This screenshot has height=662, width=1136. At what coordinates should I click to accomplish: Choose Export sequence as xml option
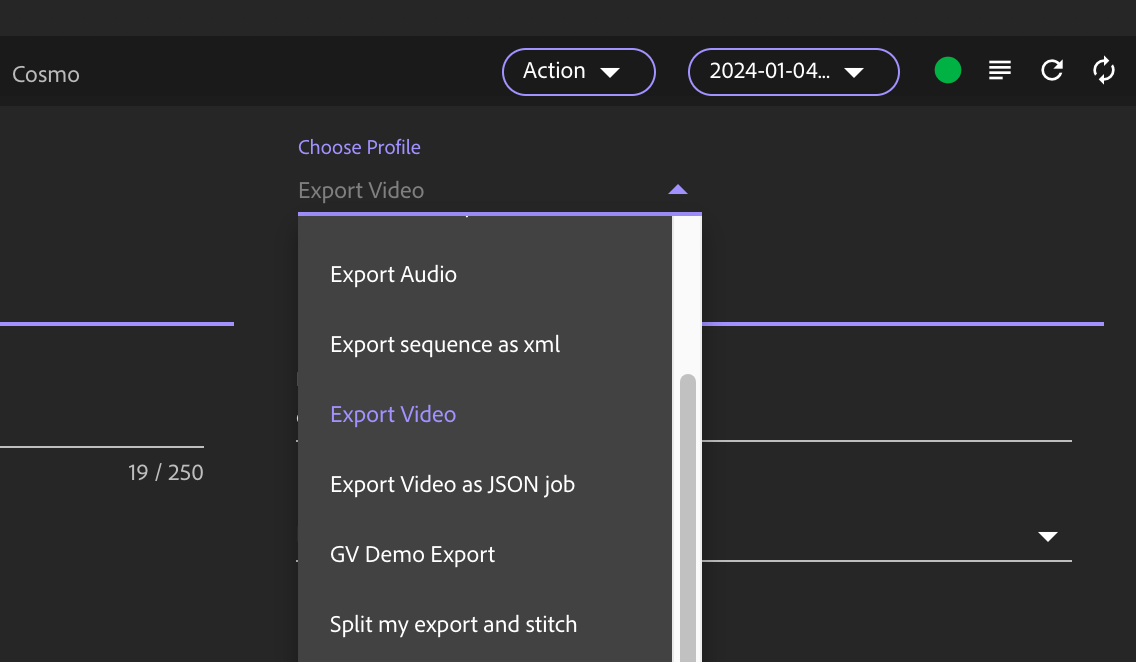click(445, 345)
